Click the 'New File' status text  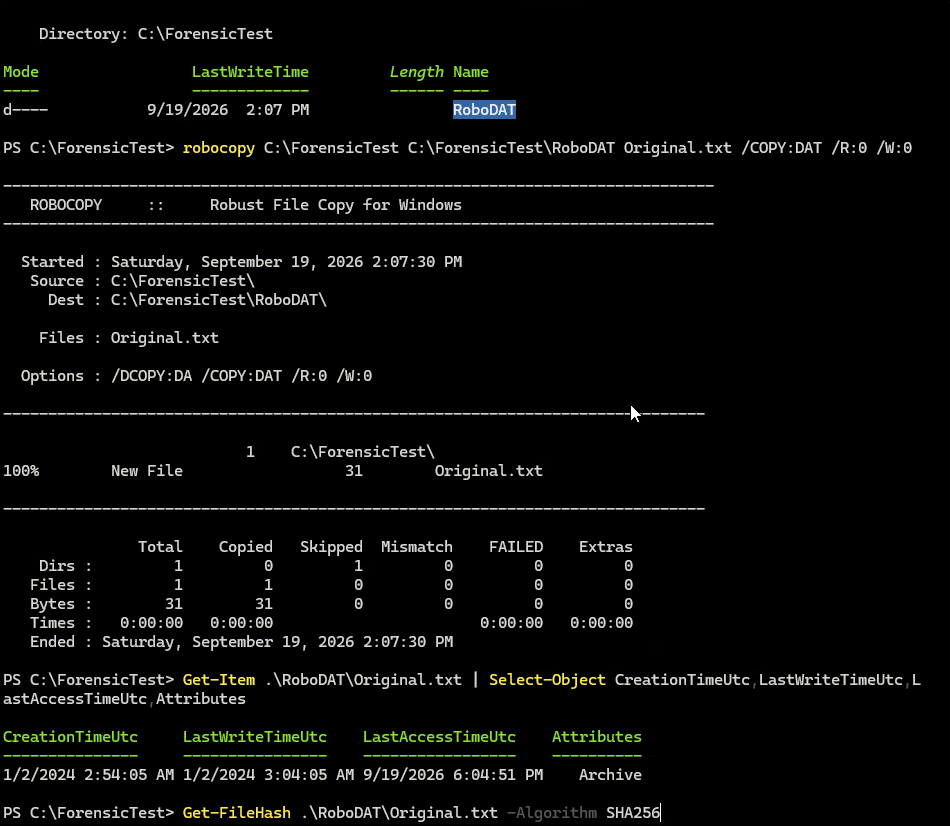[147, 471]
